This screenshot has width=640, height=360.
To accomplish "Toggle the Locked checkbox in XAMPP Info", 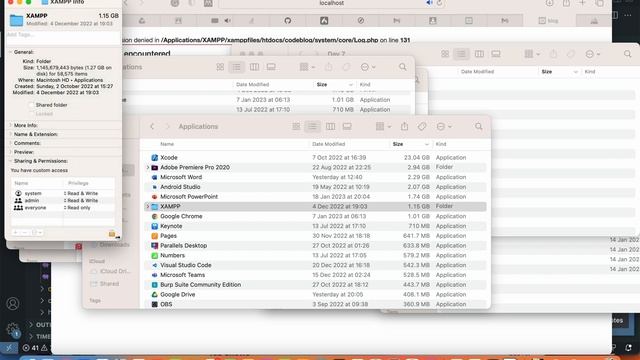I will click(31, 114).
